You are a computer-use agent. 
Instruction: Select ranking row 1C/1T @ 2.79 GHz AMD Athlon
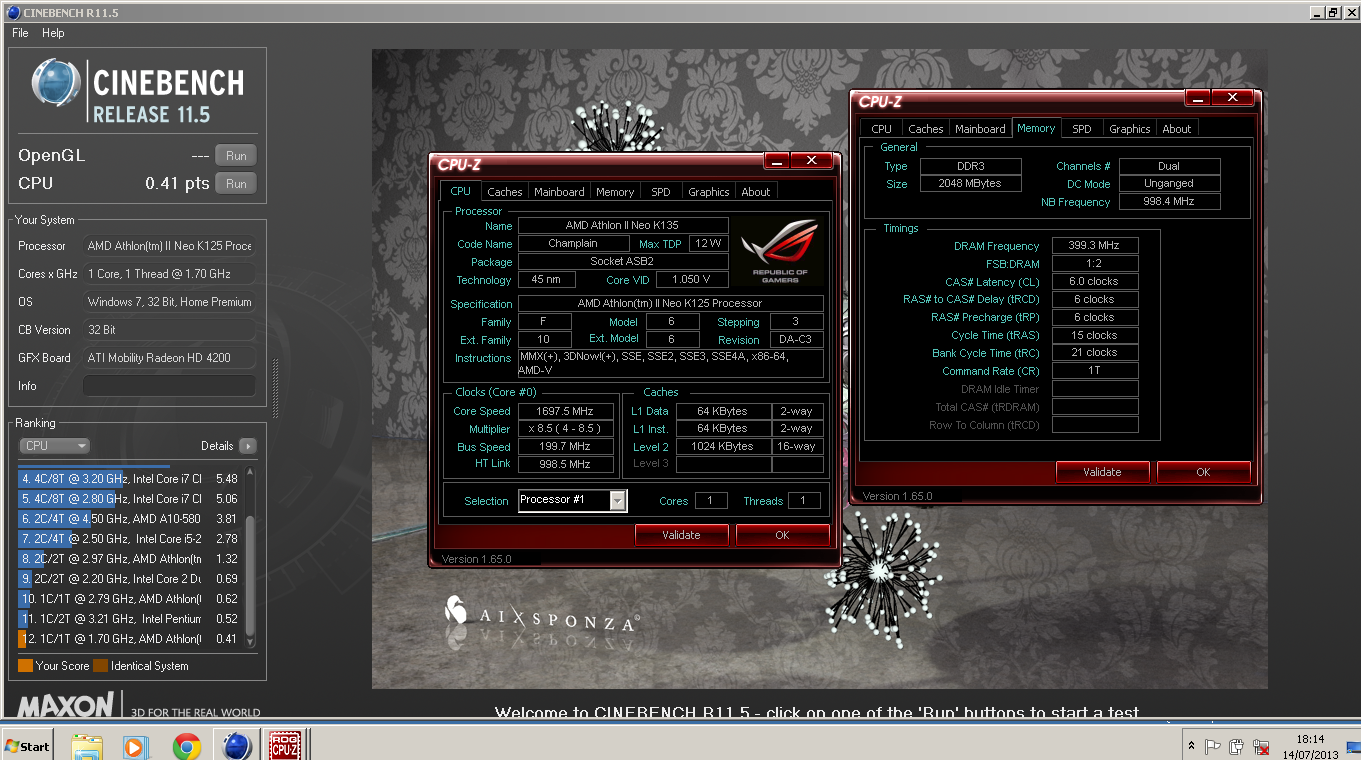130,599
